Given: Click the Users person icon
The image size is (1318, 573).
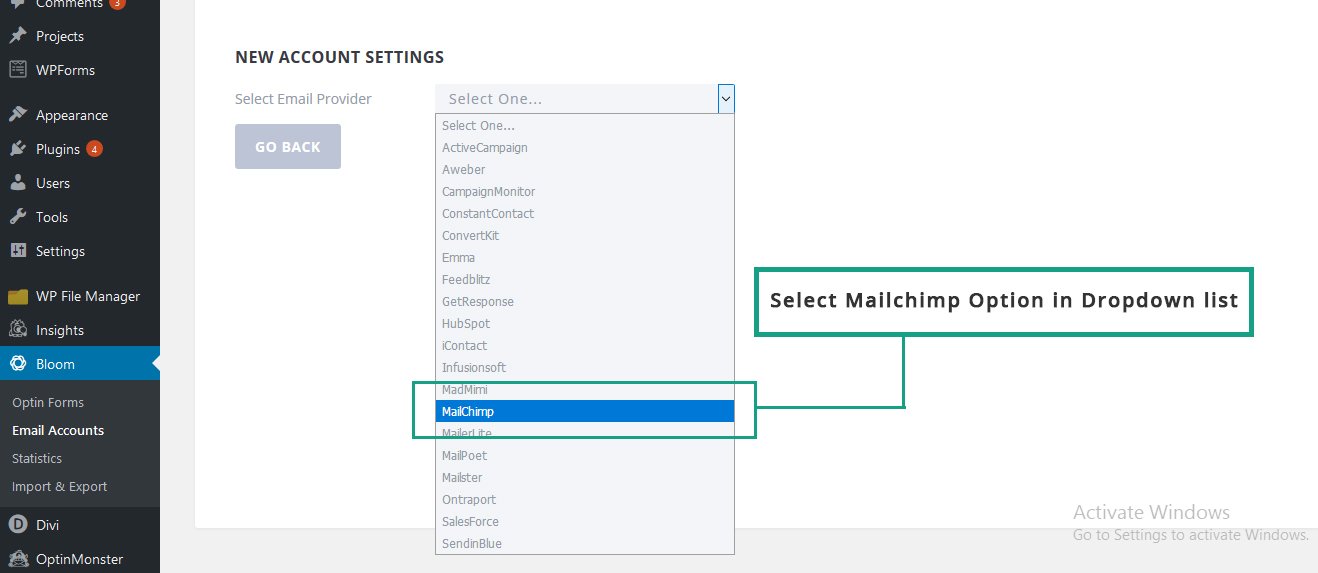Looking at the screenshot, I should pos(17,183).
